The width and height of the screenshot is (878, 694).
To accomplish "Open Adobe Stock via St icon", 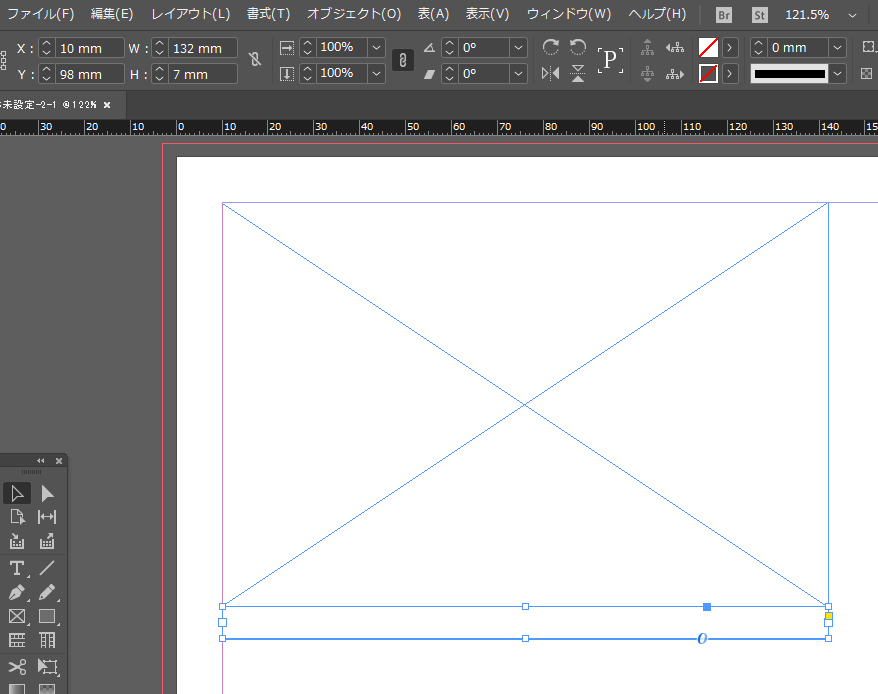I will coord(759,15).
